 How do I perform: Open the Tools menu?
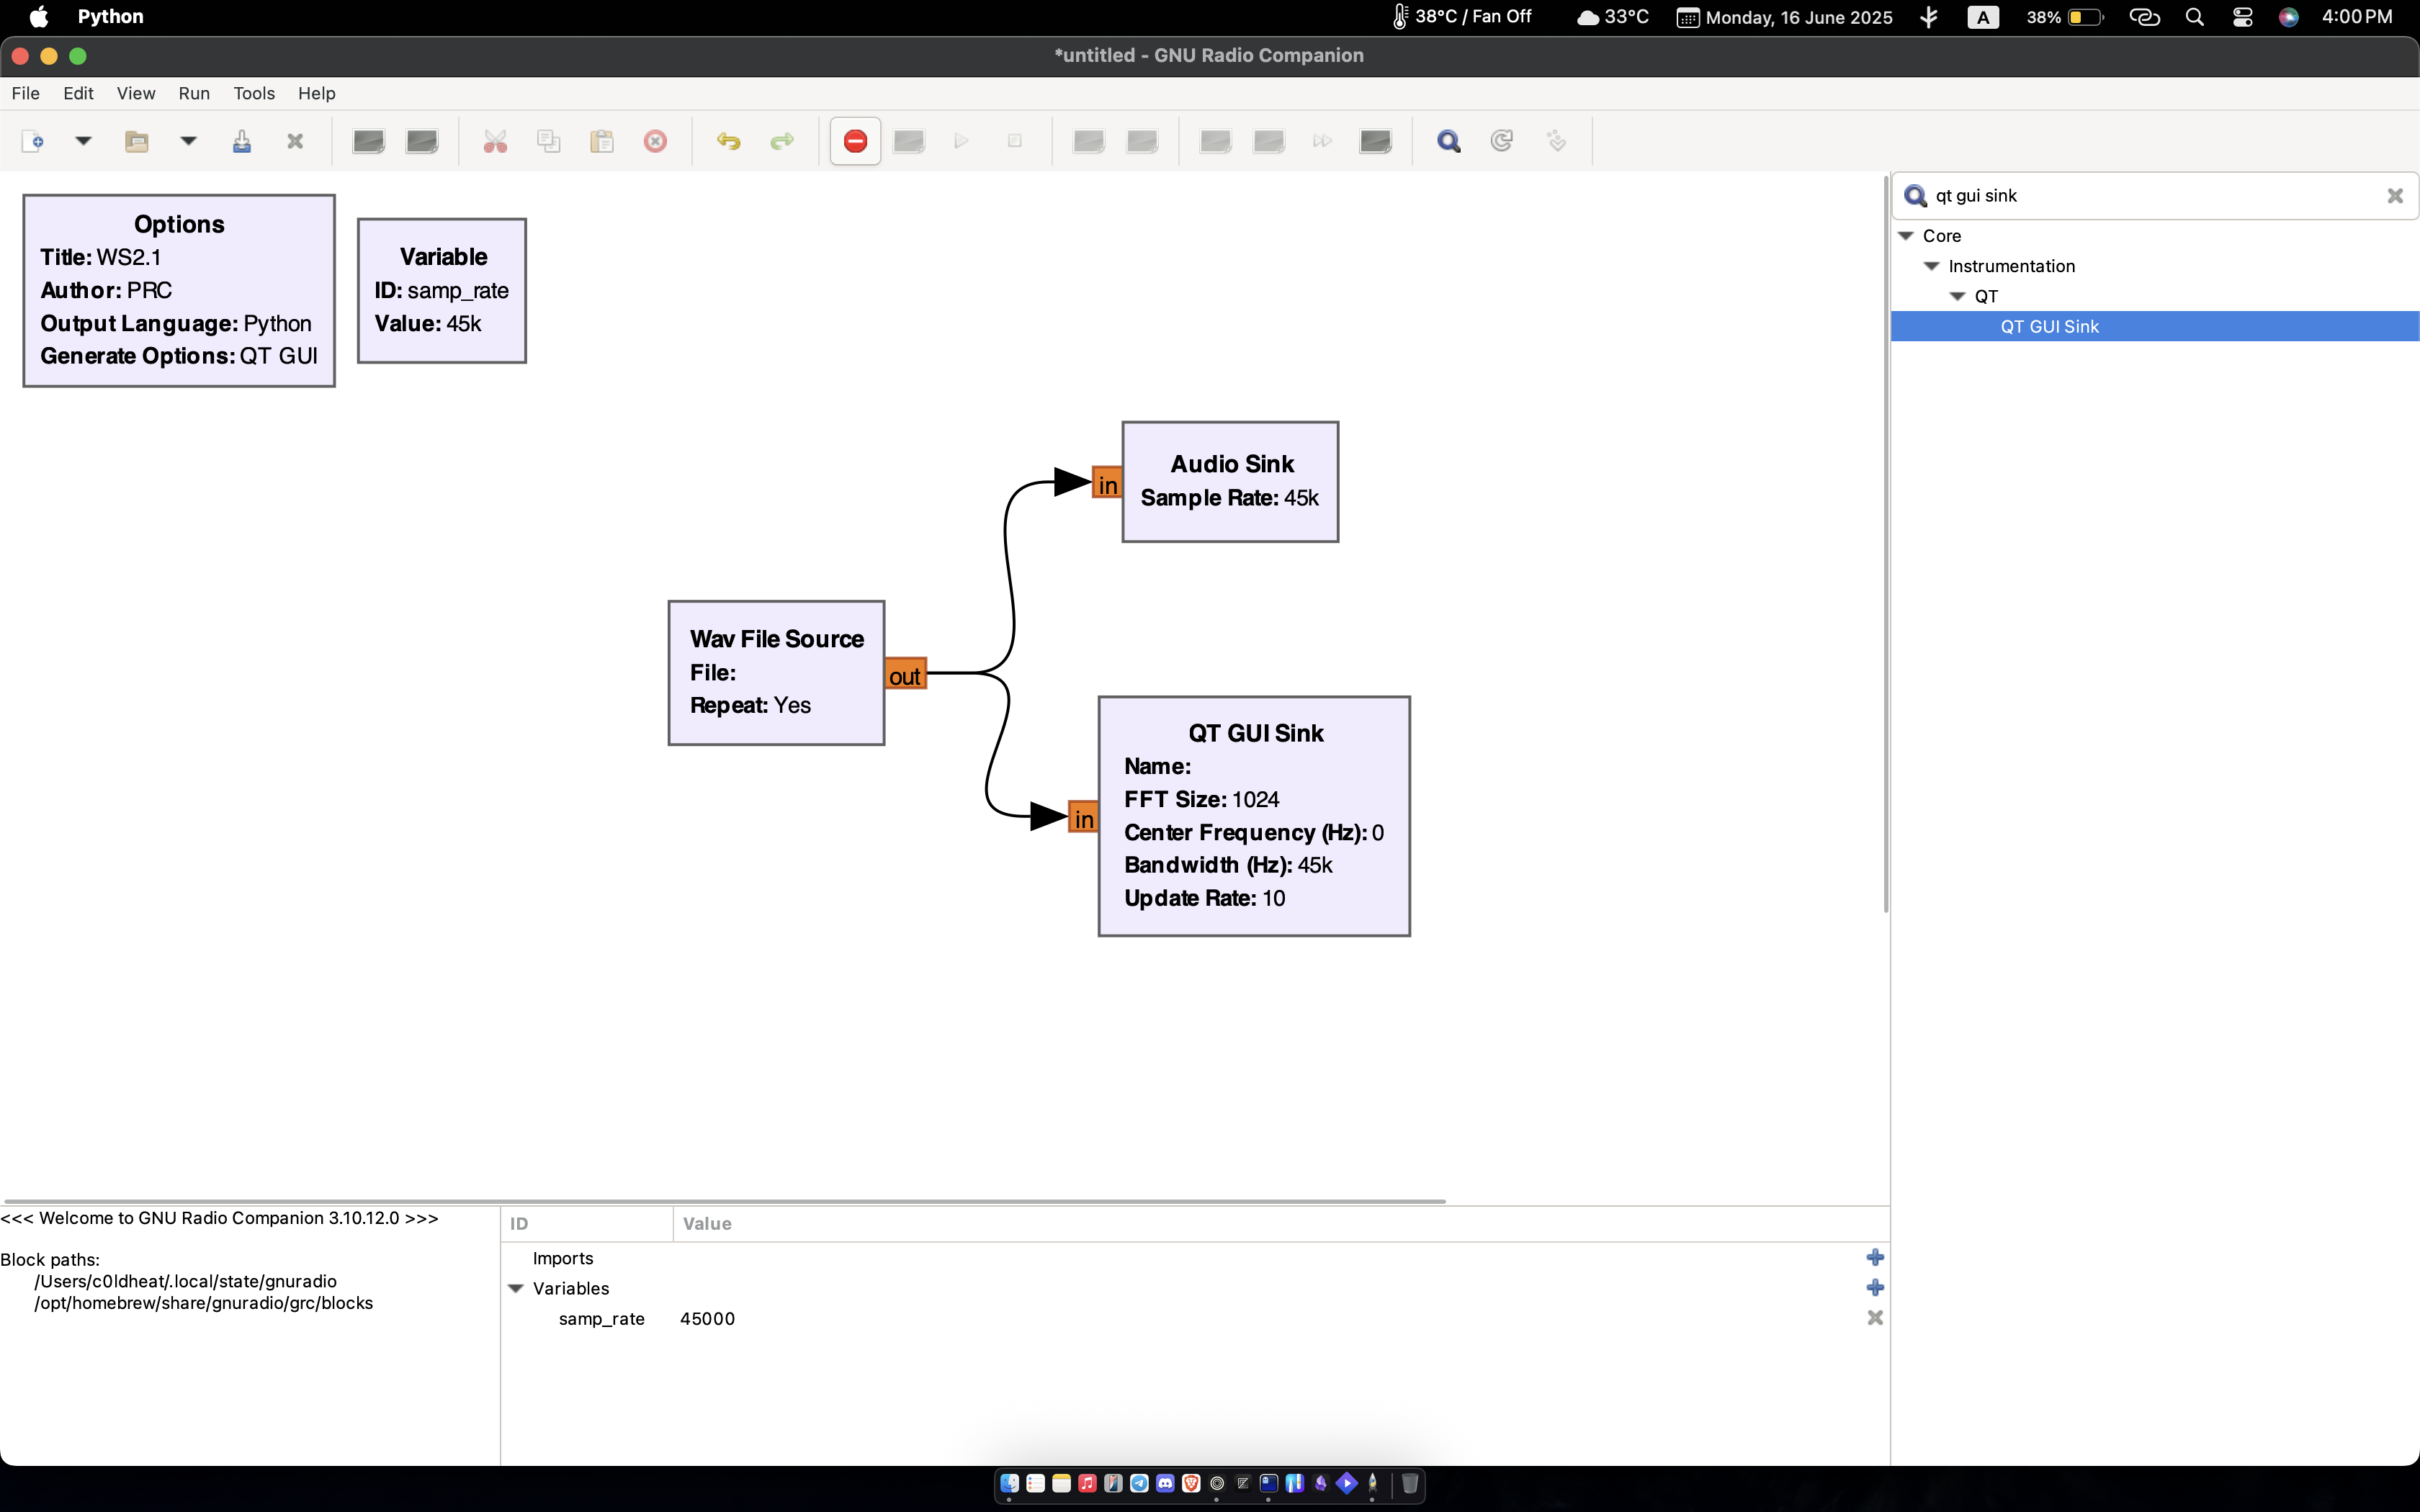tap(254, 93)
